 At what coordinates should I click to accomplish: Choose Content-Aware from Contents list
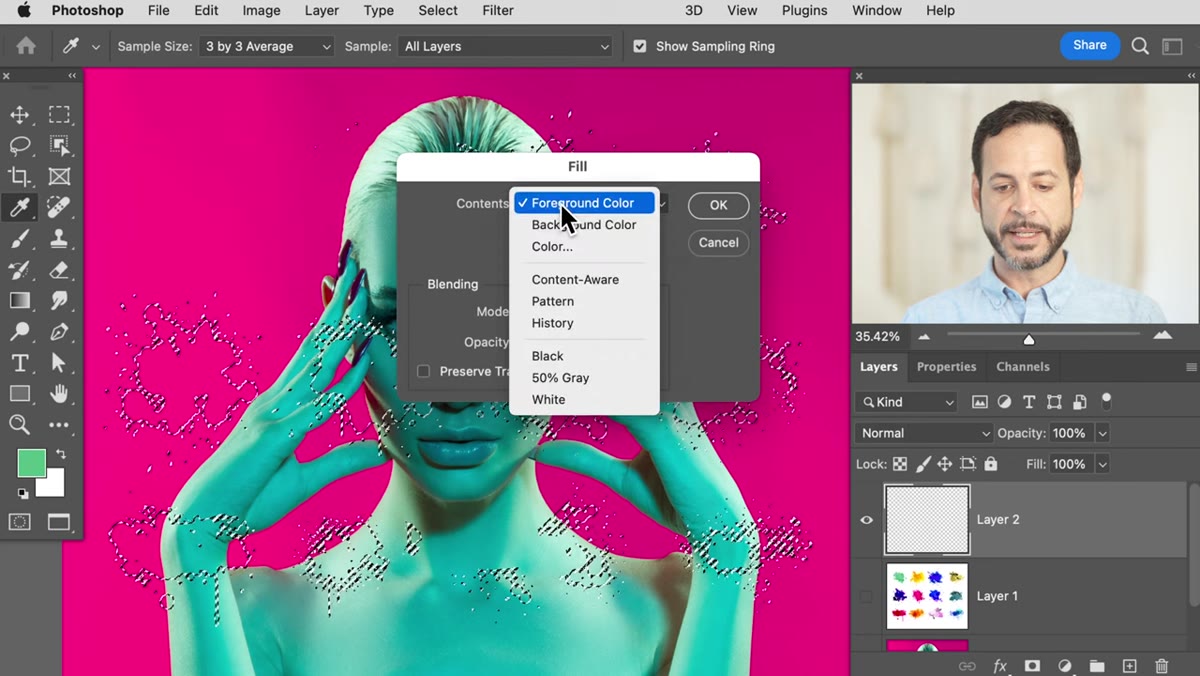575,280
